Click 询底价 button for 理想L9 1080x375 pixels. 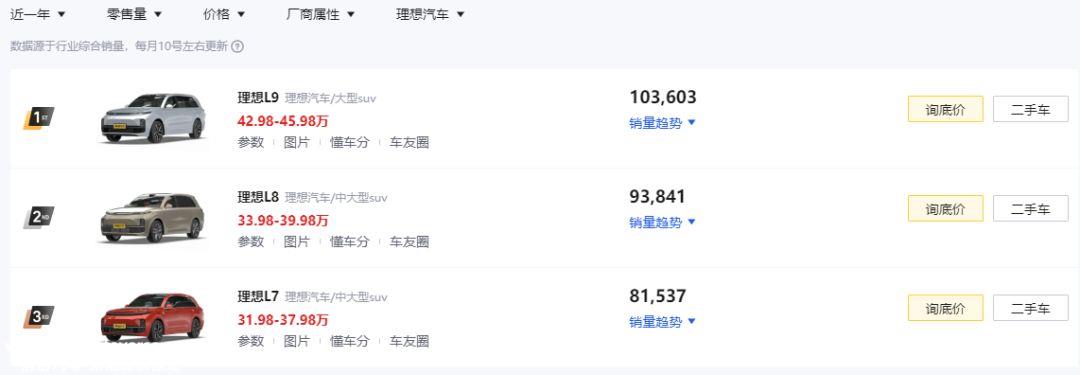coord(946,109)
